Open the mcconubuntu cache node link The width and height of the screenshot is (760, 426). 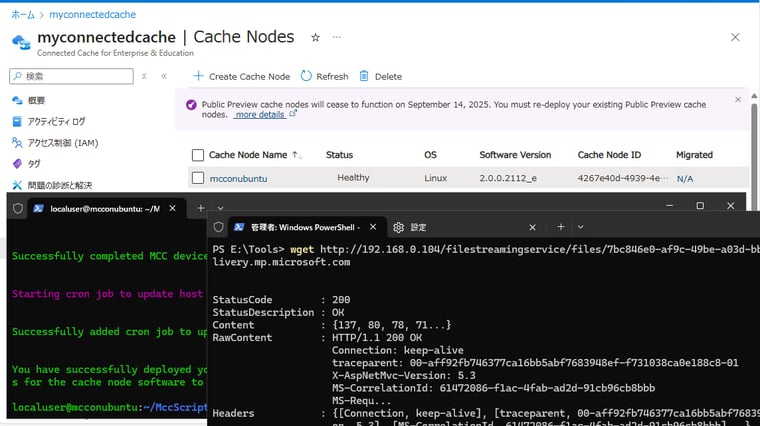[238, 178]
